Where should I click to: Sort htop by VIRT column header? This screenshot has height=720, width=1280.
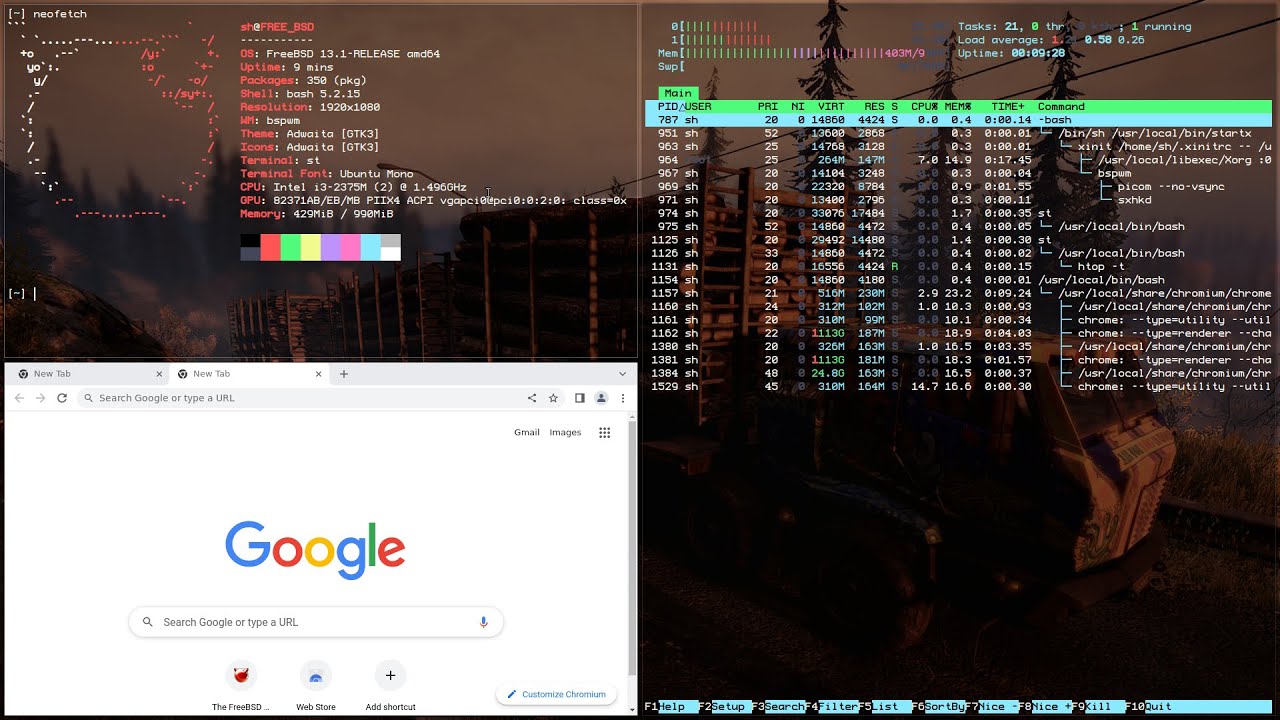831,107
